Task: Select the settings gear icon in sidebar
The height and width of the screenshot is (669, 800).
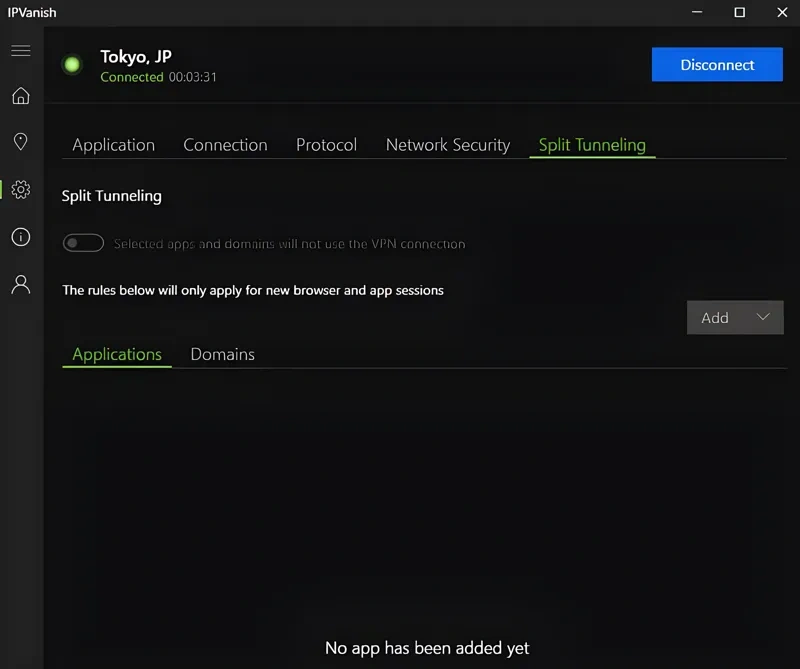Action: coord(20,189)
